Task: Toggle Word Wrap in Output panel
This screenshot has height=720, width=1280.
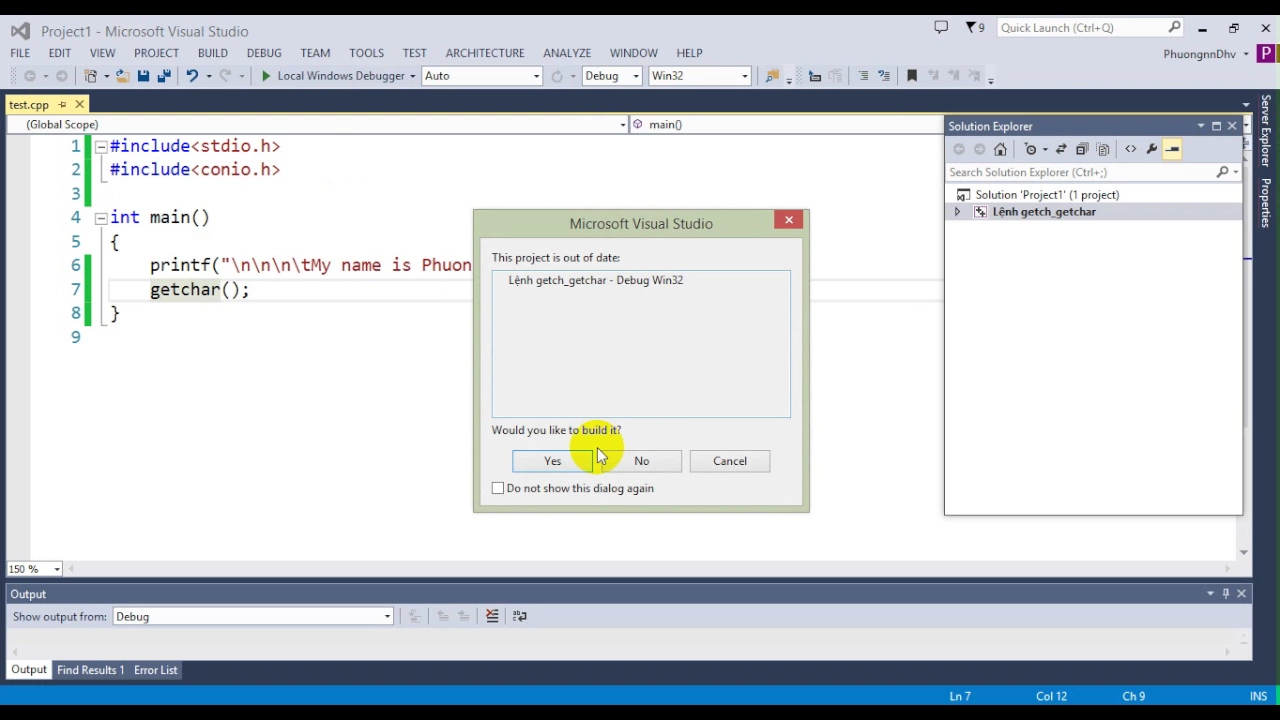Action: click(x=520, y=616)
